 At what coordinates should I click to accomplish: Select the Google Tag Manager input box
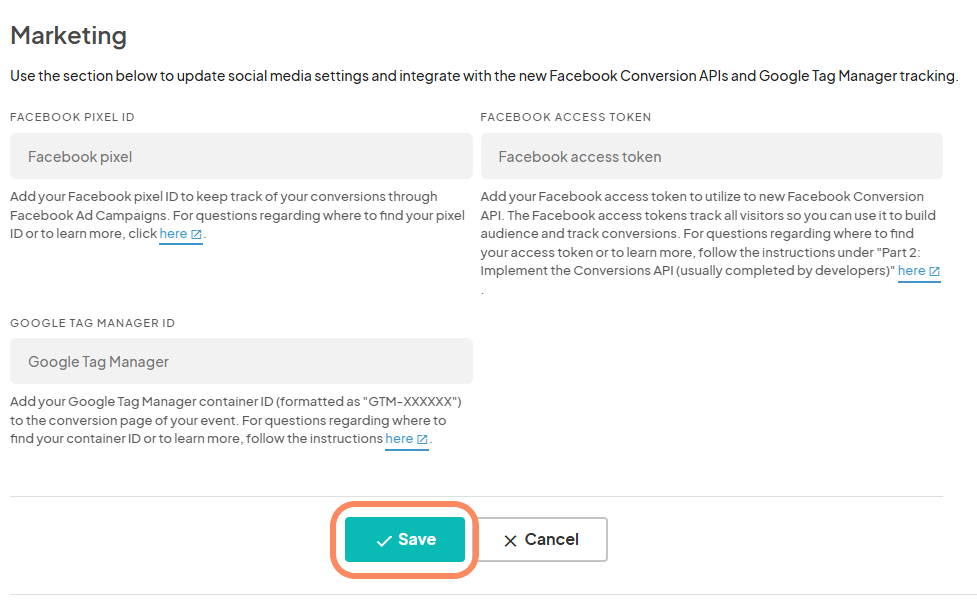(241, 361)
